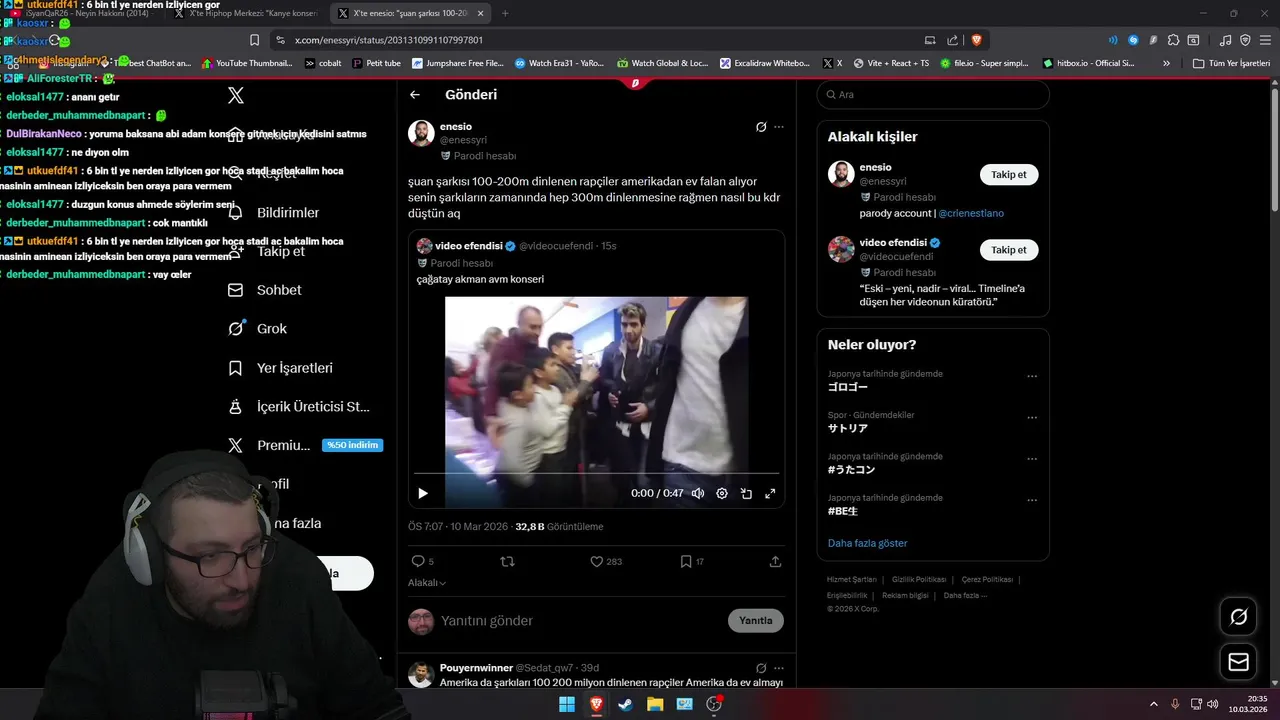Click the share icon in the address bar
This screenshot has height=720, width=1280.
tap(955, 40)
